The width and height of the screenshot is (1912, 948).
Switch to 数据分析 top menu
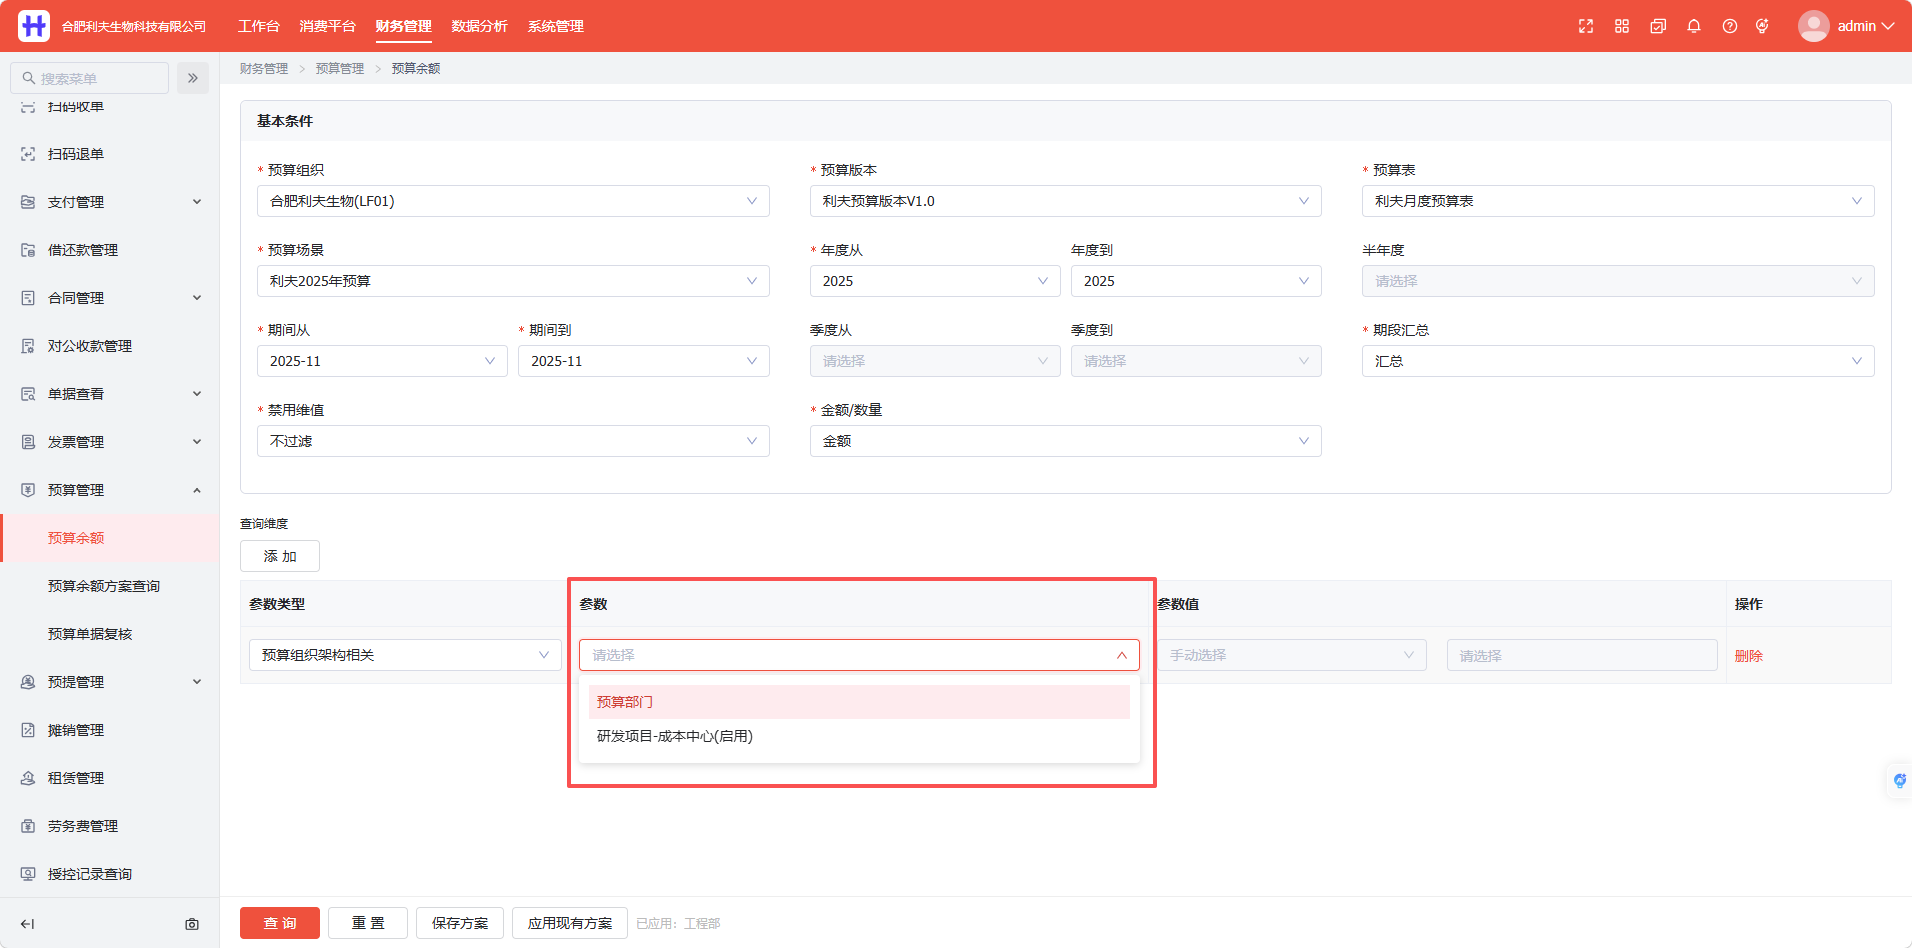click(480, 26)
